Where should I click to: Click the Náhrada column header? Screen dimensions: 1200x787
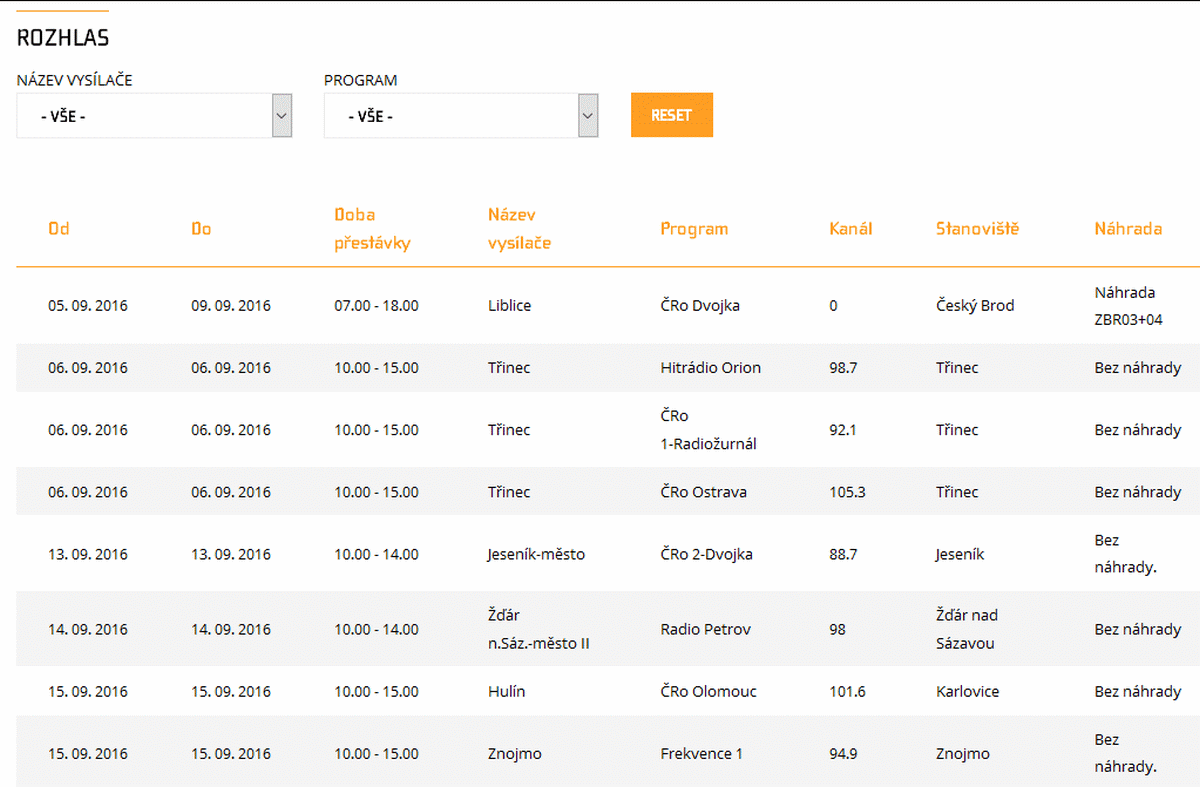pyautogui.click(x=1128, y=229)
